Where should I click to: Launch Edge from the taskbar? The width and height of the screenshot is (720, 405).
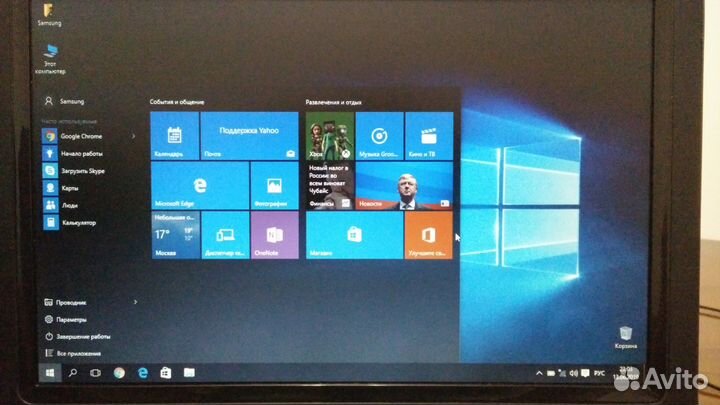tap(143, 373)
